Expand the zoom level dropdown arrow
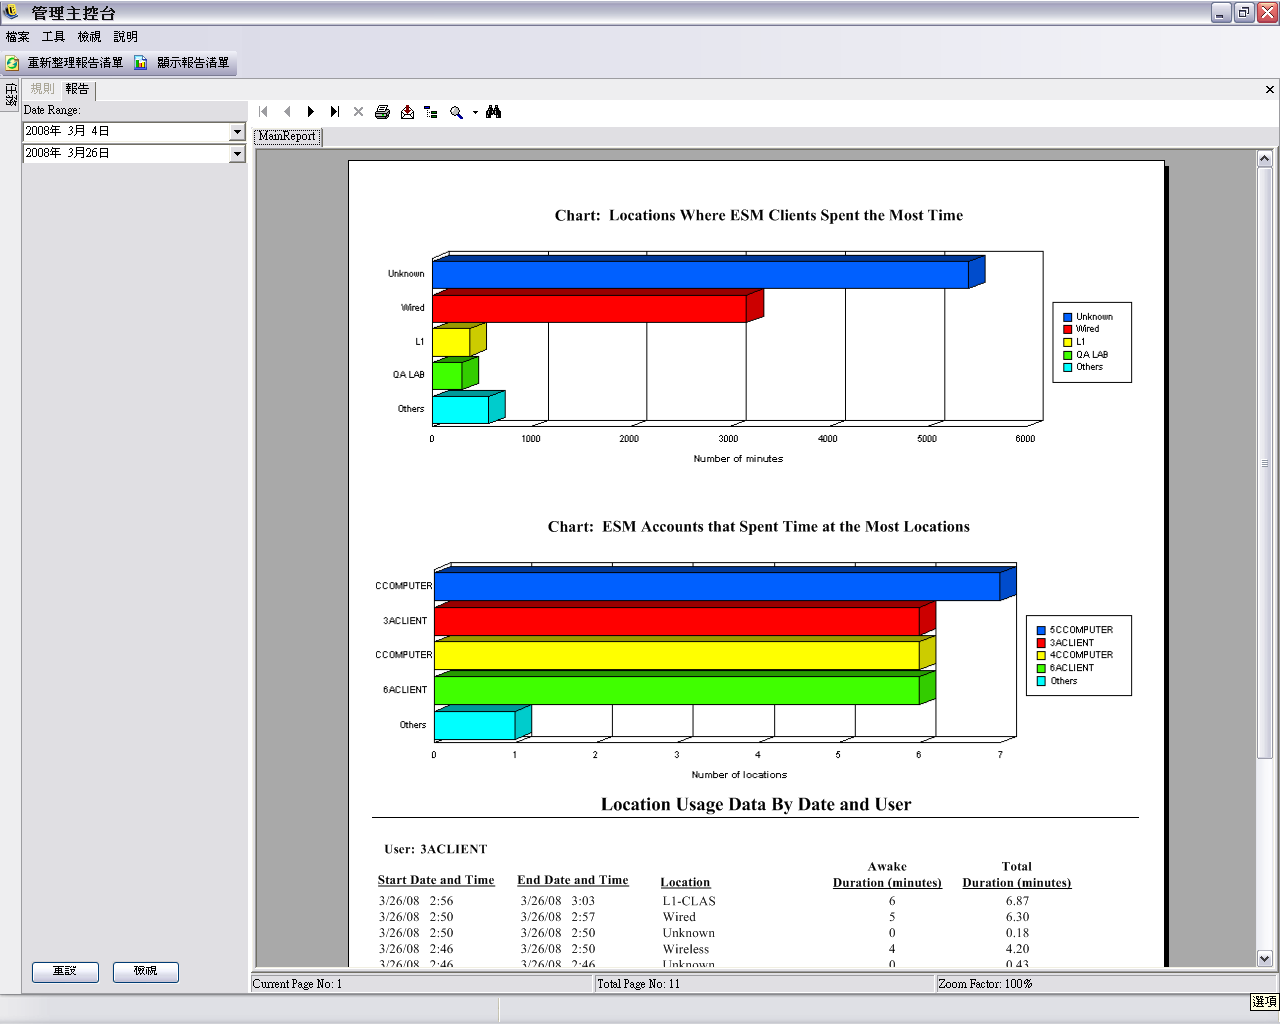Screen dimensions: 1280x1024 pyautogui.click(x=475, y=113)
